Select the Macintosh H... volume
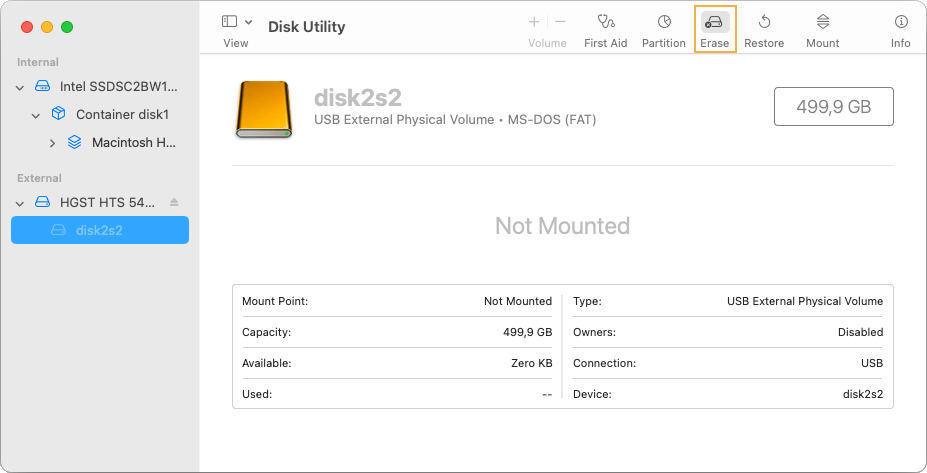The height and width of the screenshot is (473, 927). click(x=134, y=142)
